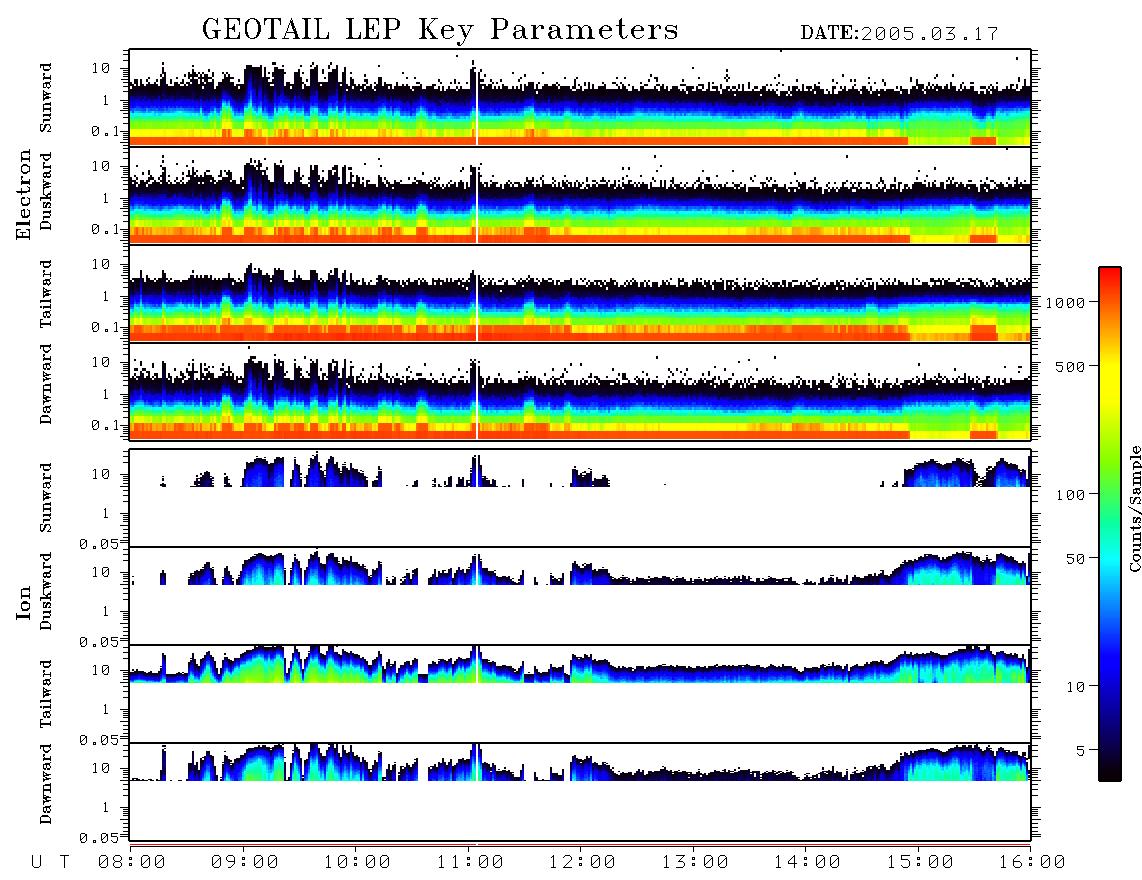Click the Ion Duskward spectrogram panel

pyautogui.click(x=580, y=595)
